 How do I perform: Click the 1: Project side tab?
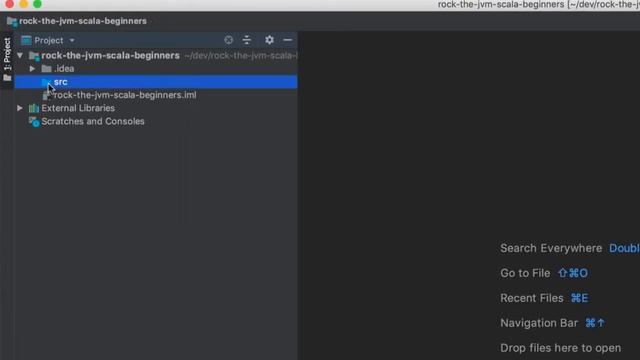click(x=7, y=59)
